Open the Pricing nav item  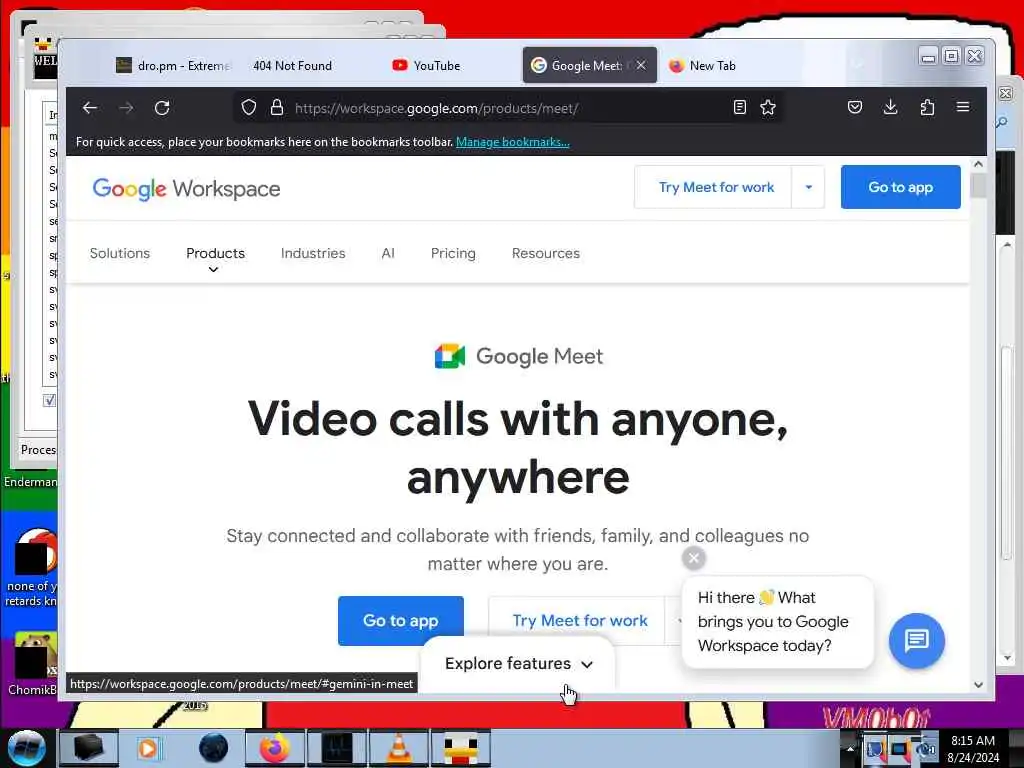tap(453, 253)
